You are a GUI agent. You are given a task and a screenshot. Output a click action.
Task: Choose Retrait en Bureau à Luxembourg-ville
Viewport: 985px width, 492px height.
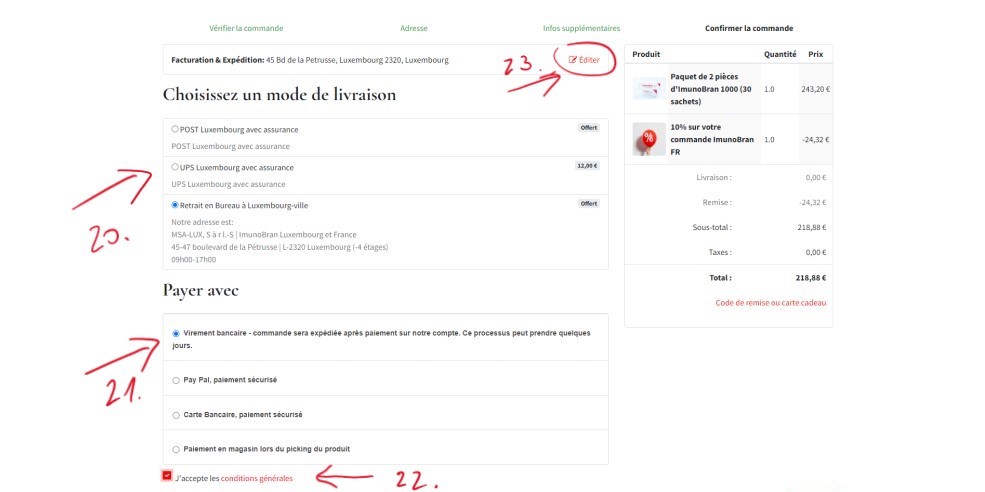pyautogui.click(x=176, y=204)
